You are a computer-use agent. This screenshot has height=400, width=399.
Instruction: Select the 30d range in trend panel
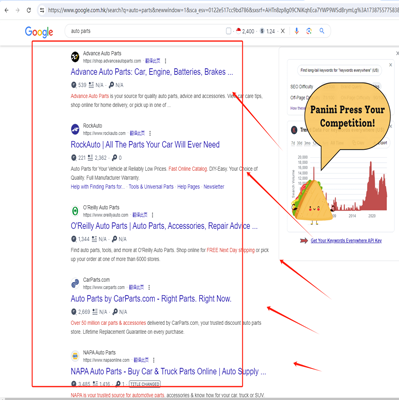(x=300, y=143)
